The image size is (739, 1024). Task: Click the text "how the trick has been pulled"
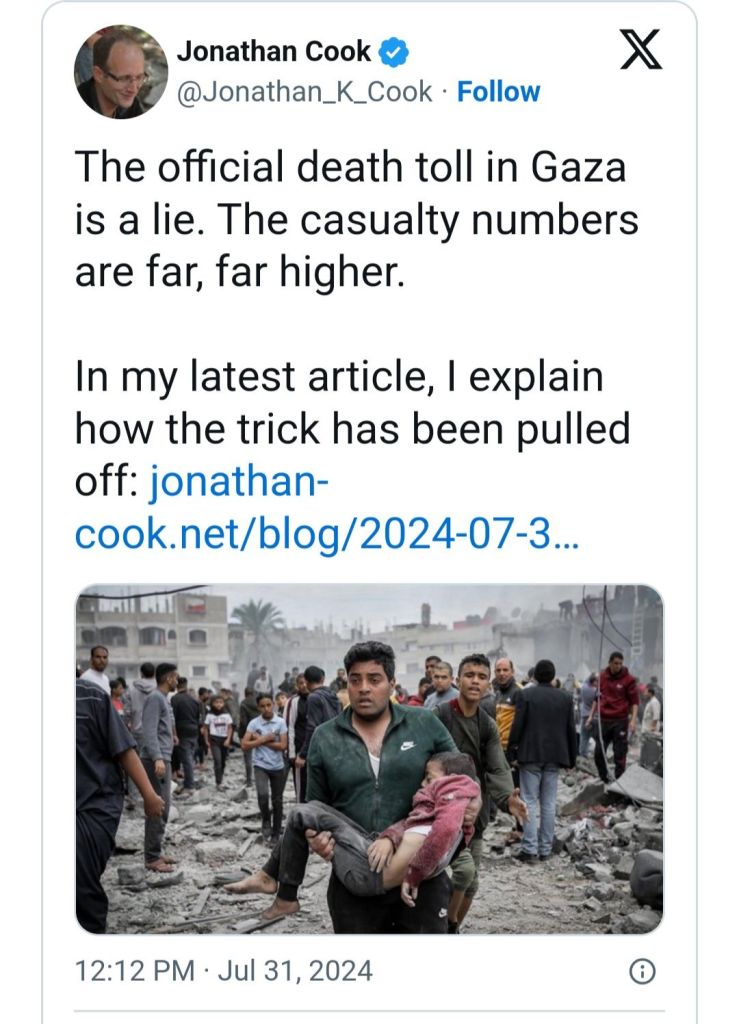(x=352, y=430)
